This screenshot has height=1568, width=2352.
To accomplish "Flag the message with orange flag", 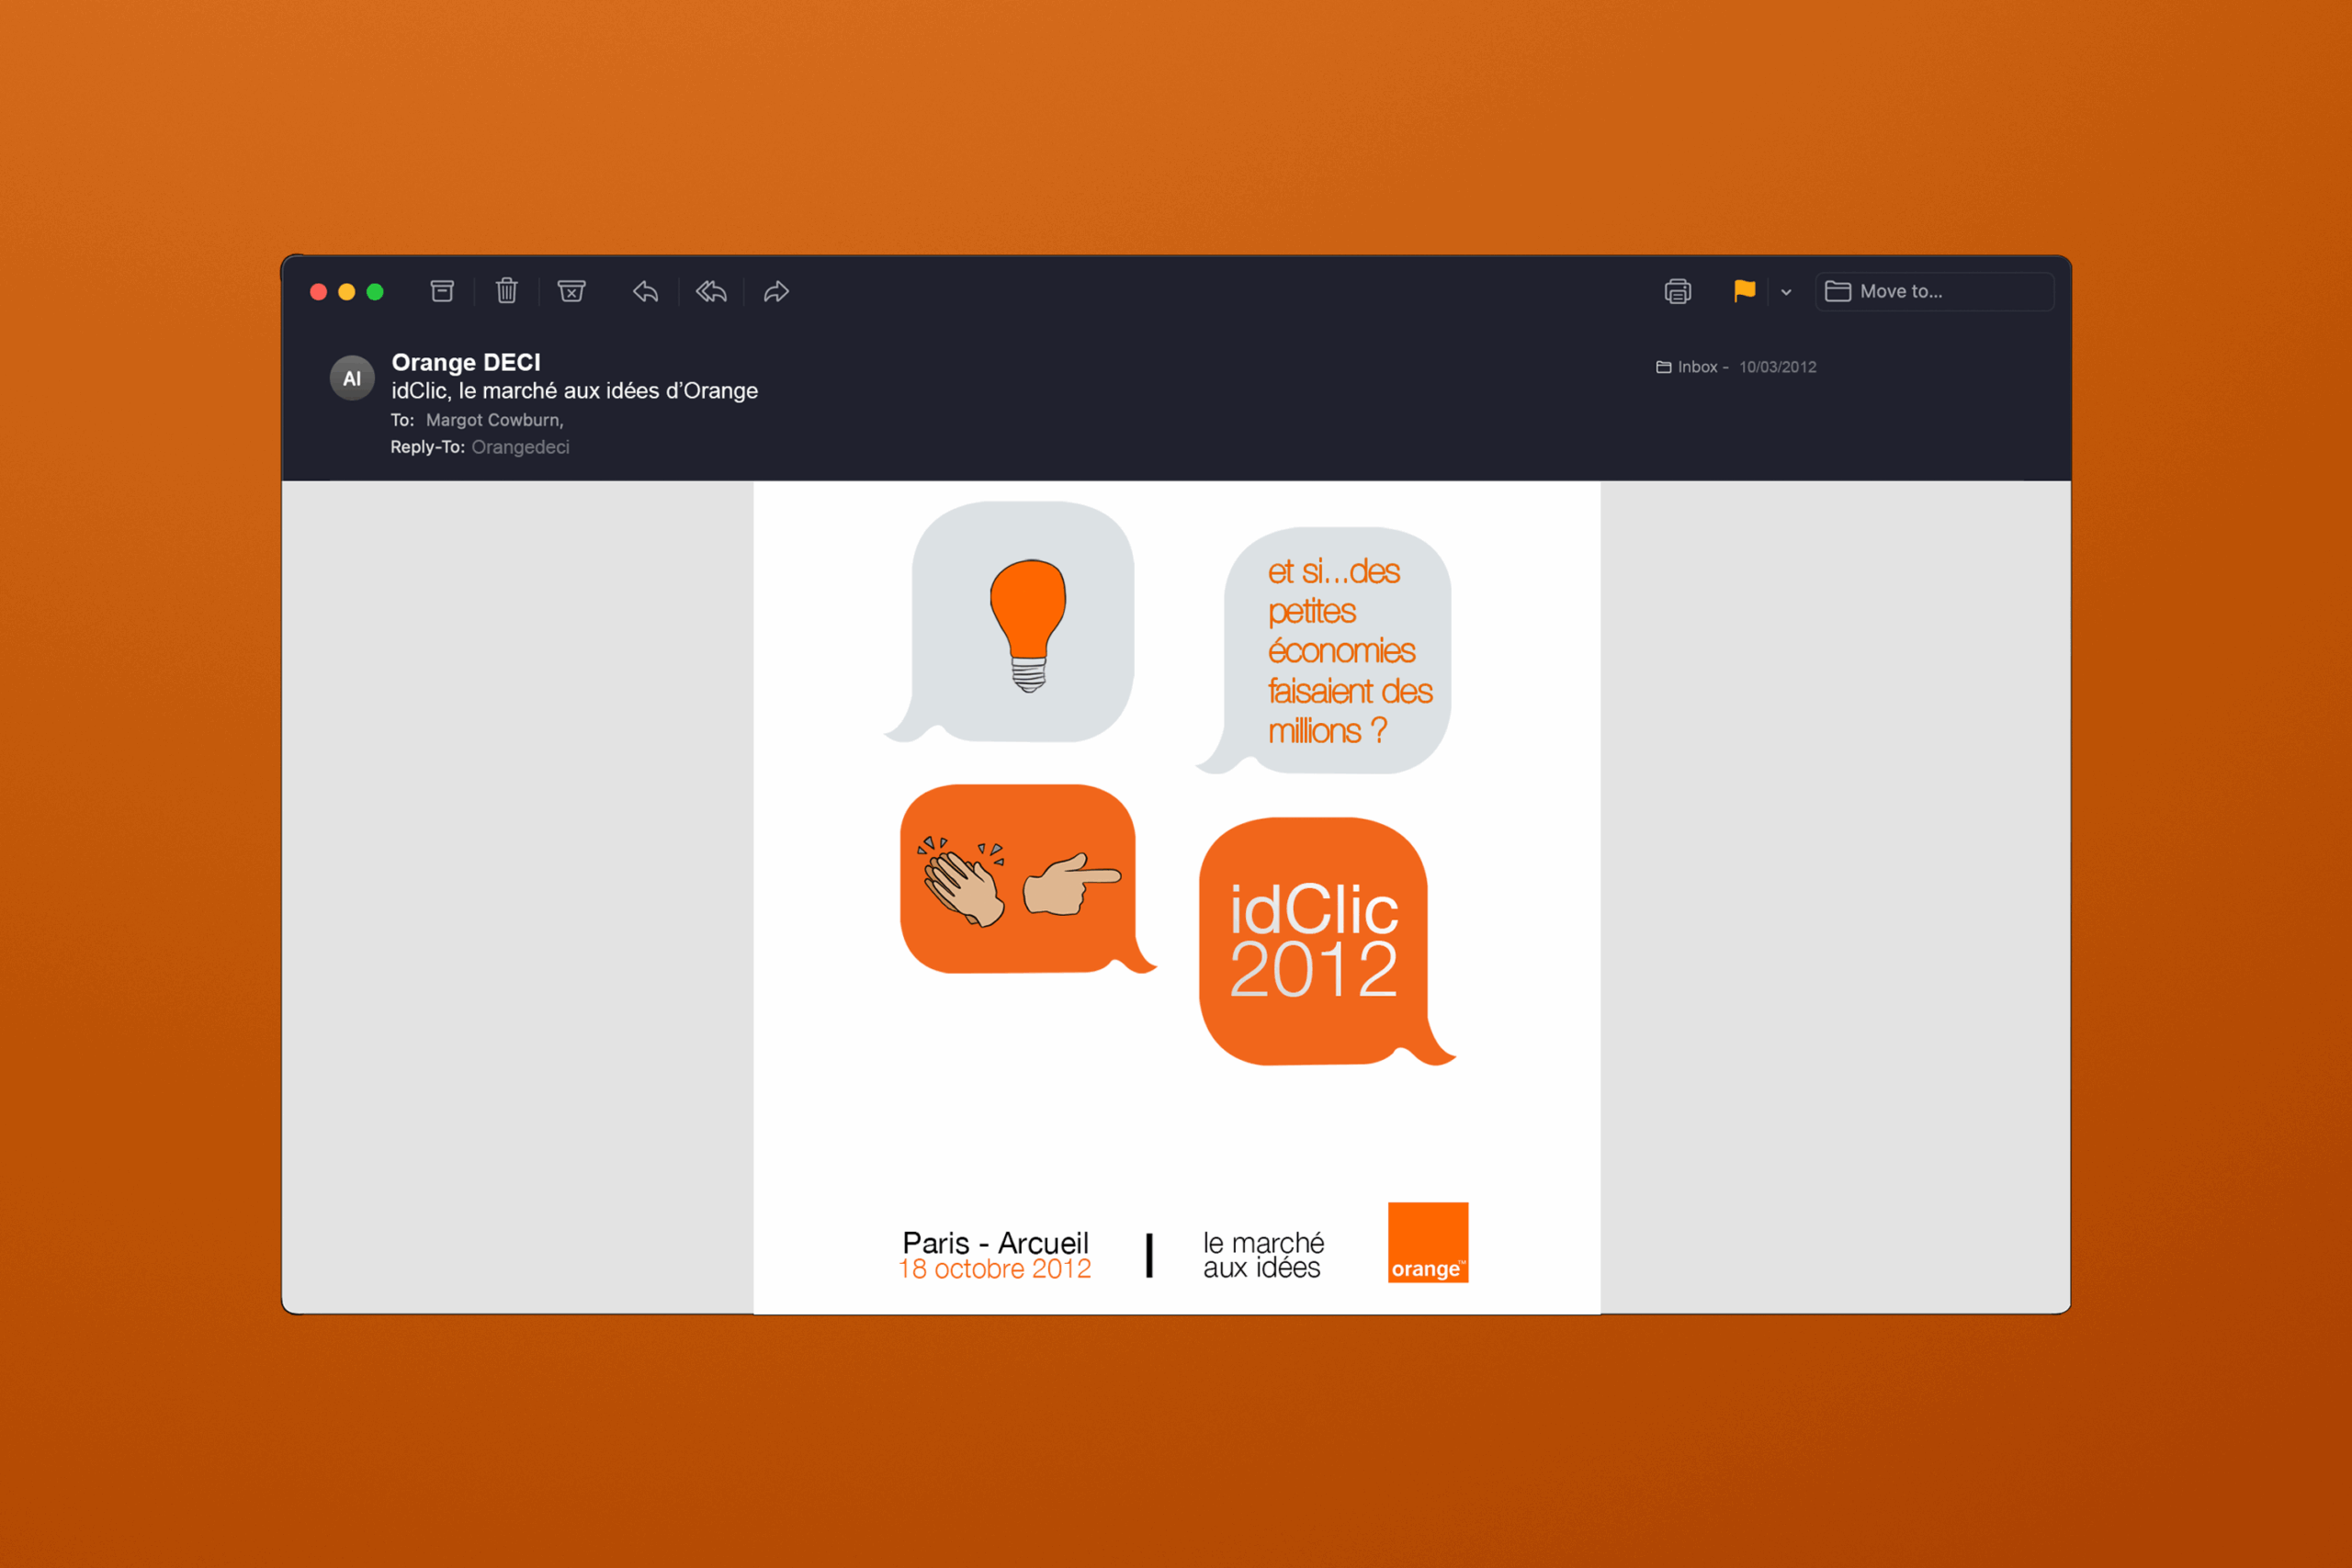I will (x=1744, y=291).
